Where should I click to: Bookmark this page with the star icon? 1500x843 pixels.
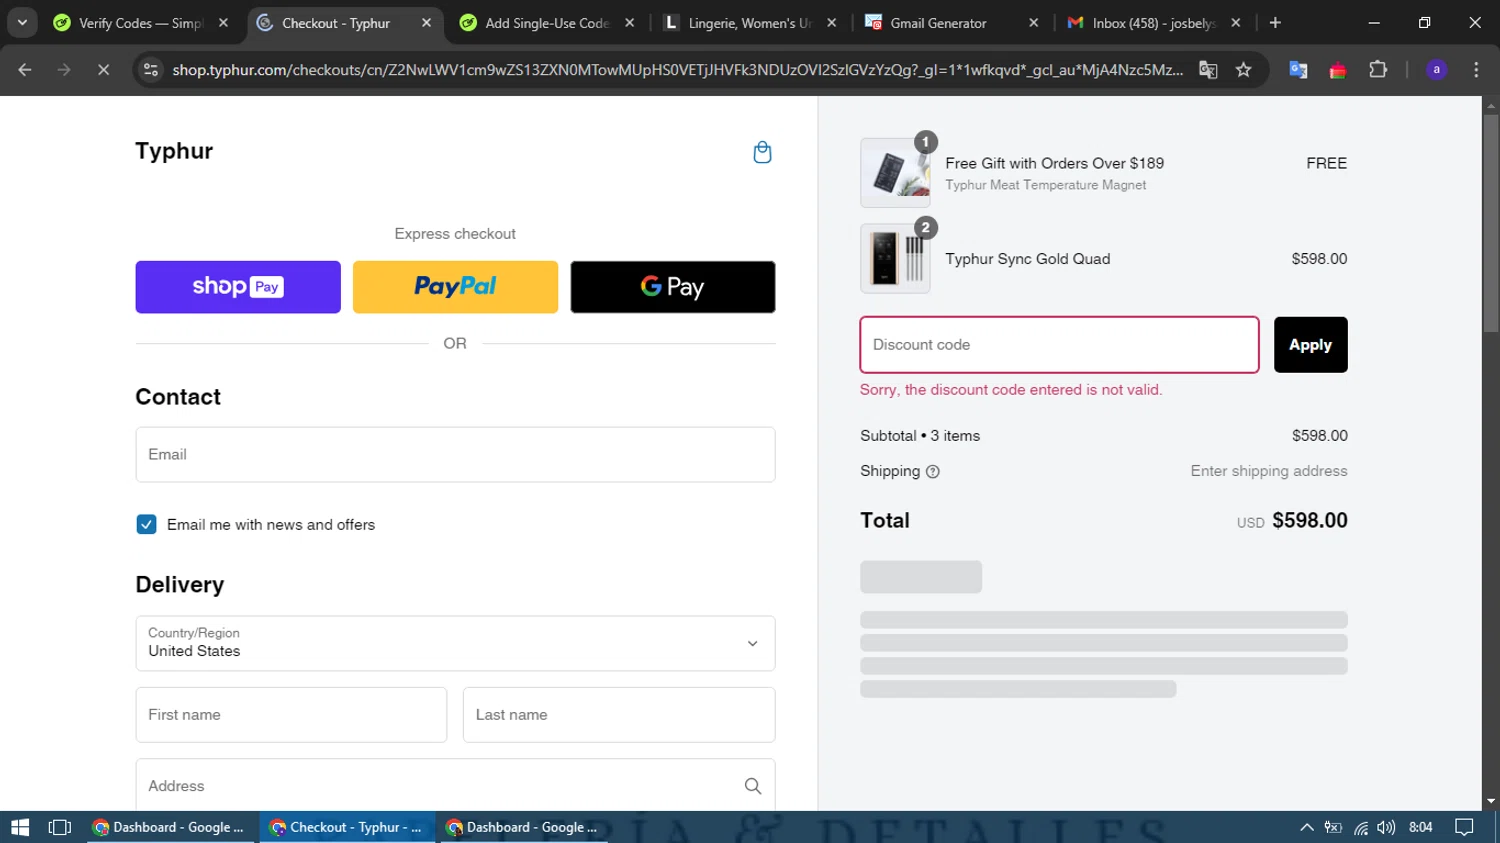[x=1243, y=69]
